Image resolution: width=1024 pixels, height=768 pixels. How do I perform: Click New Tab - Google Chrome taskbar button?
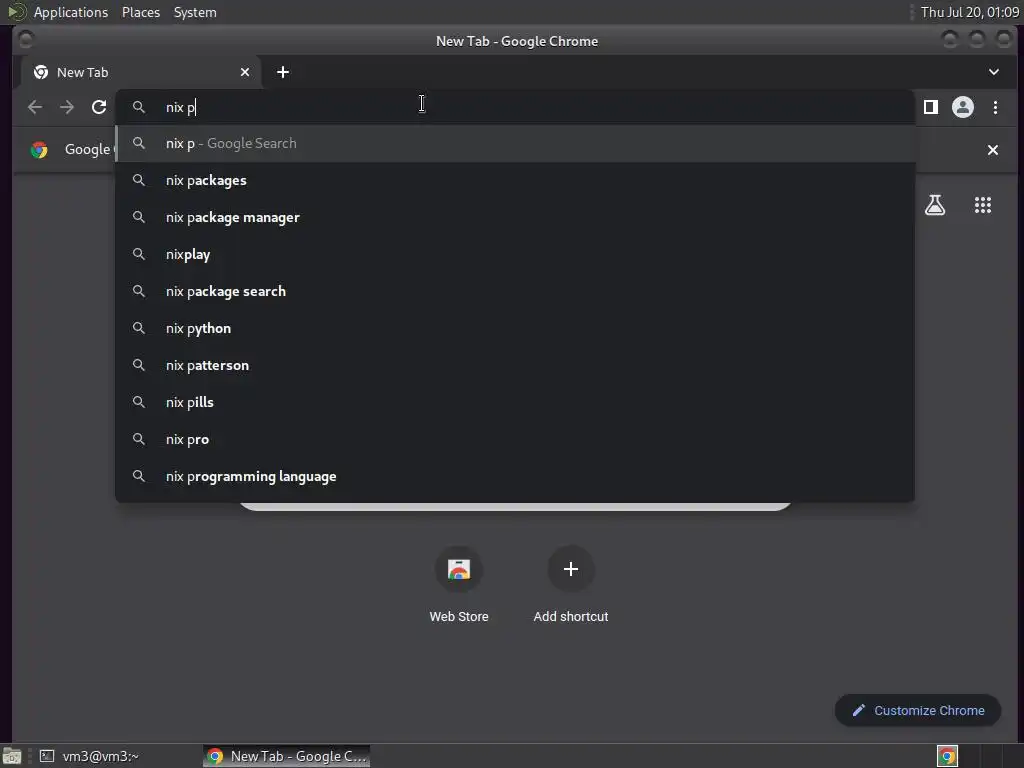(x=287, y=756)
